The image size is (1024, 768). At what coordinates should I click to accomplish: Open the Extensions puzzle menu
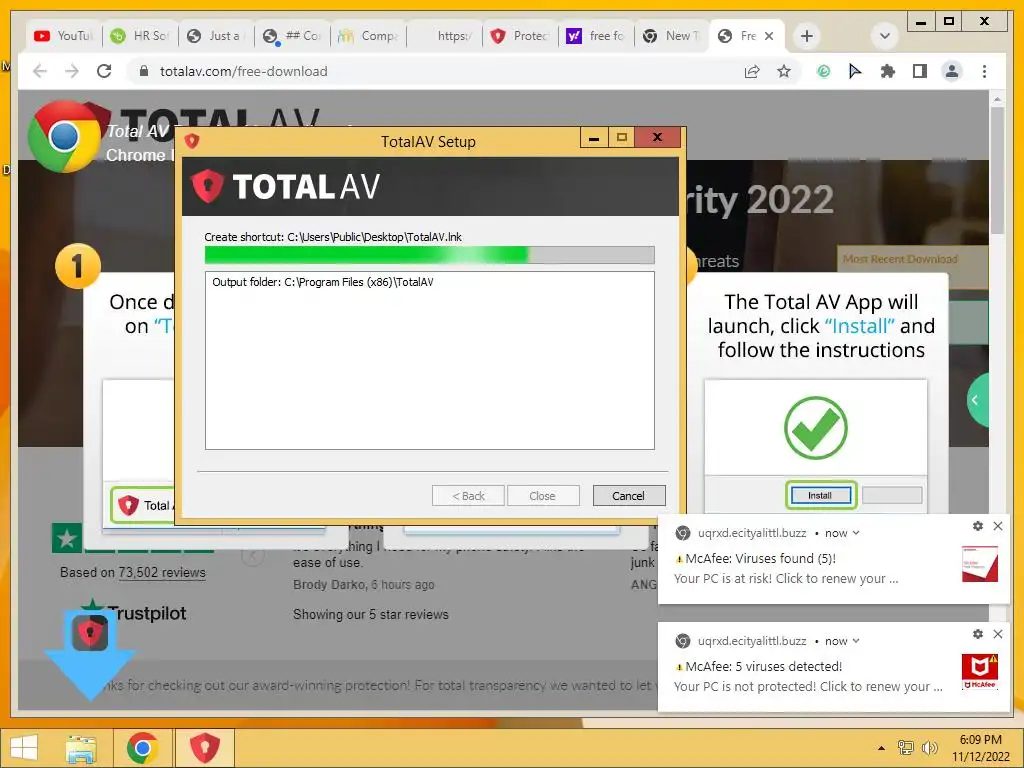coord(888,71)
